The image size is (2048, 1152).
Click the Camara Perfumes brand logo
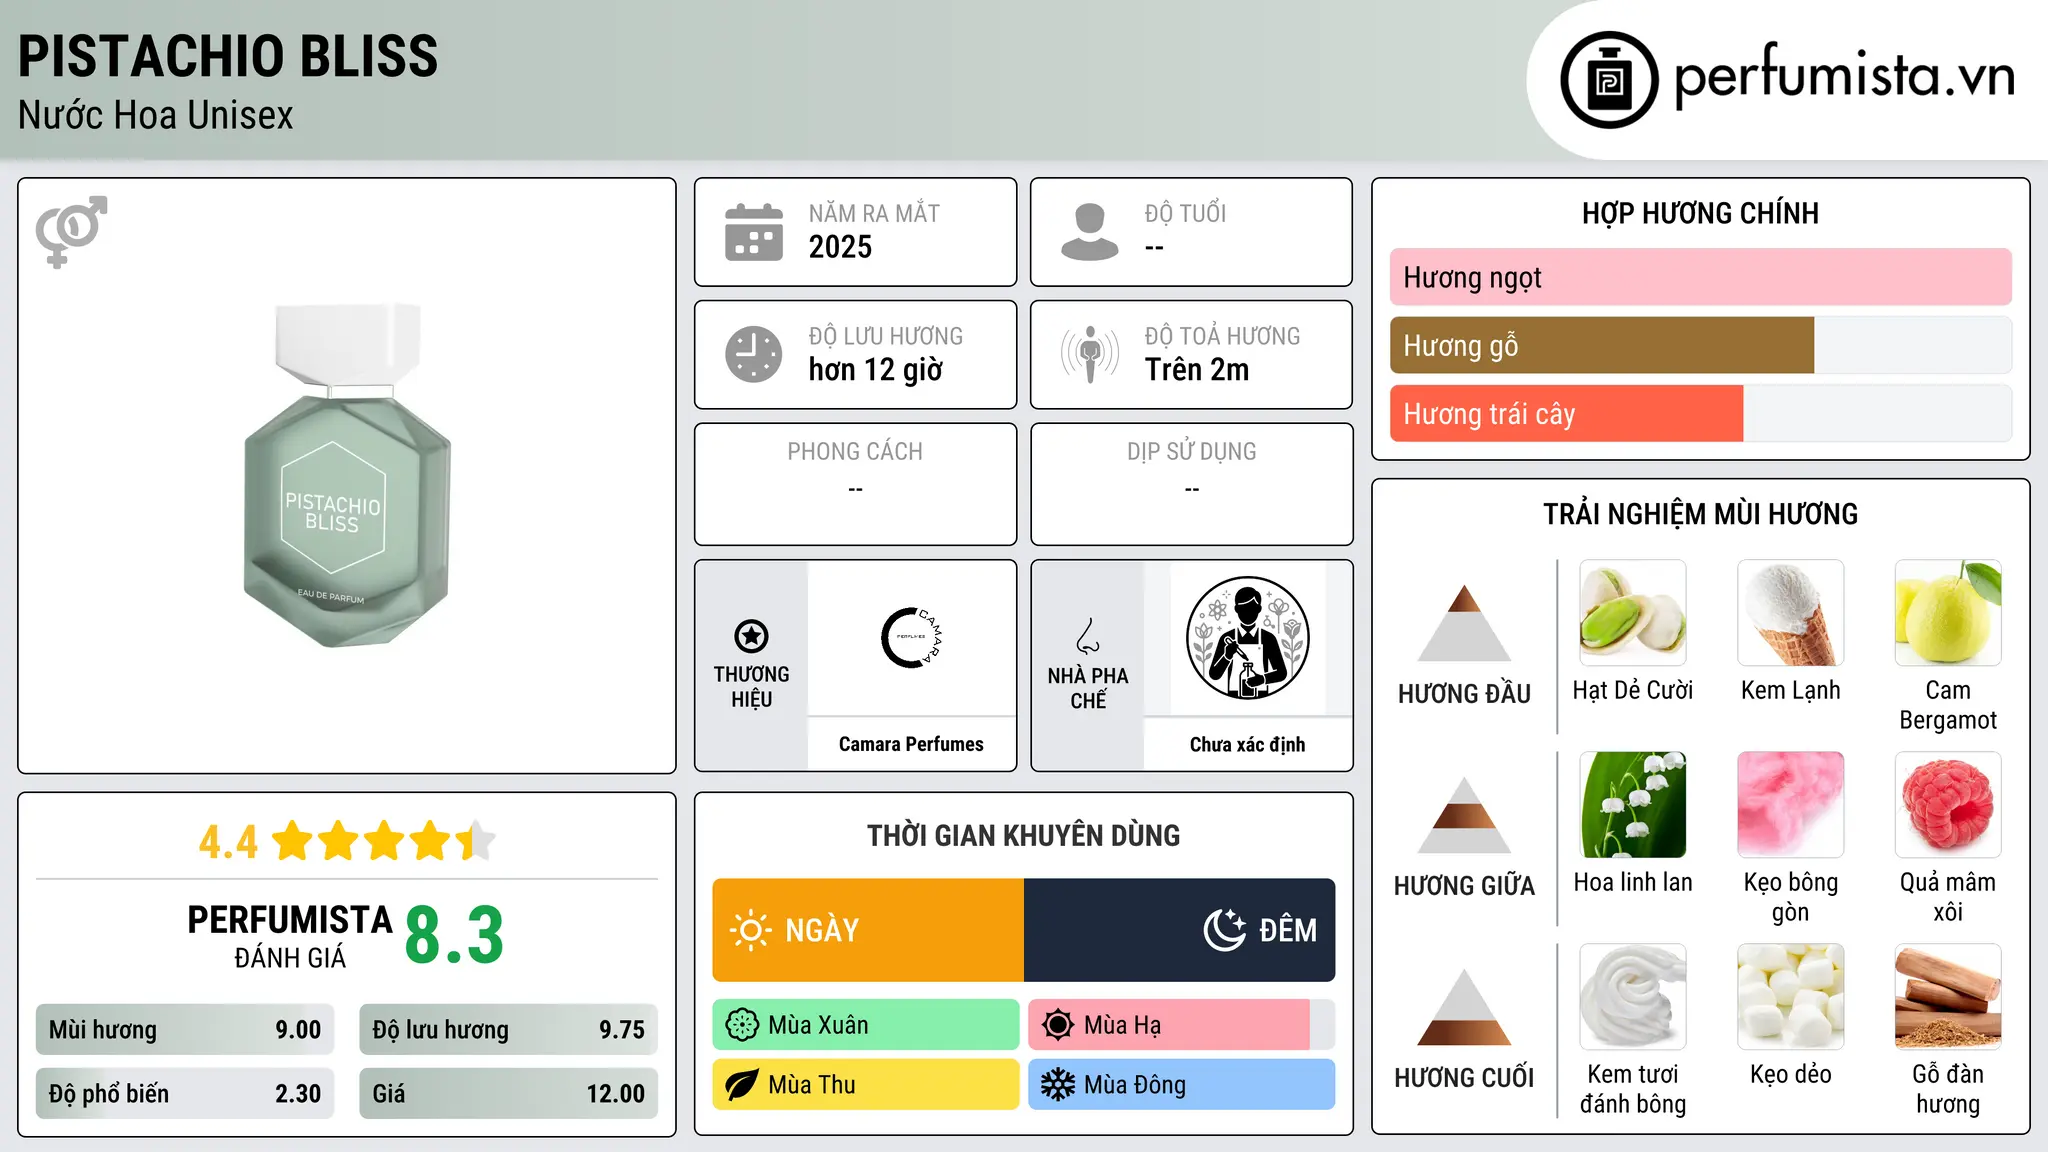pos(911,637)
